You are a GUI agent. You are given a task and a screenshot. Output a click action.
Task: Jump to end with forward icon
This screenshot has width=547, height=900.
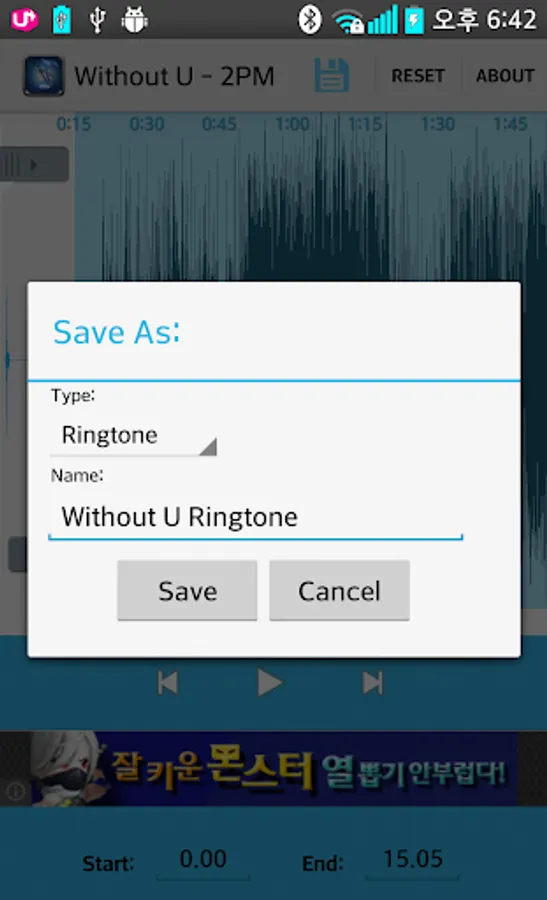point(373,683)
